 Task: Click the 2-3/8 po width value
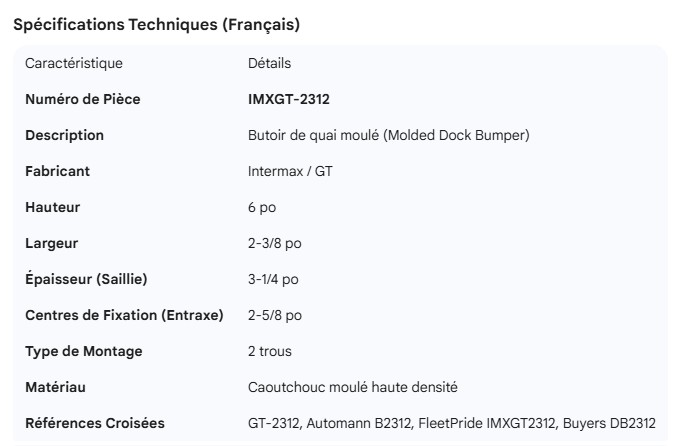pyautogui.click(x=273, y=244)
